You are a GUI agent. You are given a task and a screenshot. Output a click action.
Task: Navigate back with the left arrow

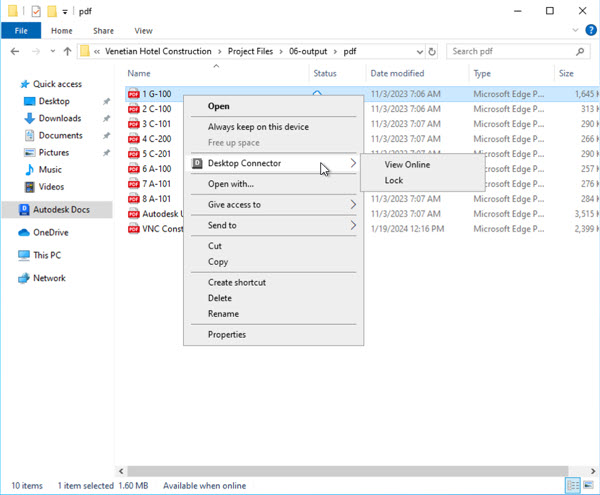tap(15, 51)
